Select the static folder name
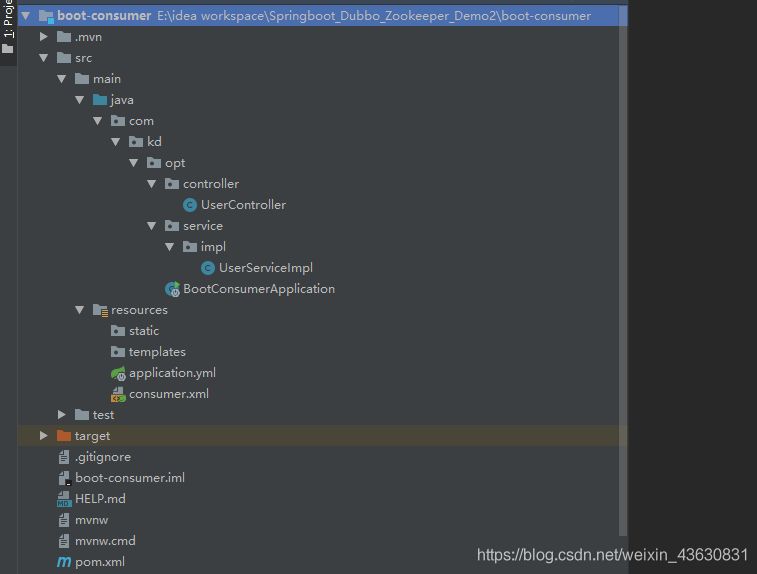 click(x=144, y=331)
